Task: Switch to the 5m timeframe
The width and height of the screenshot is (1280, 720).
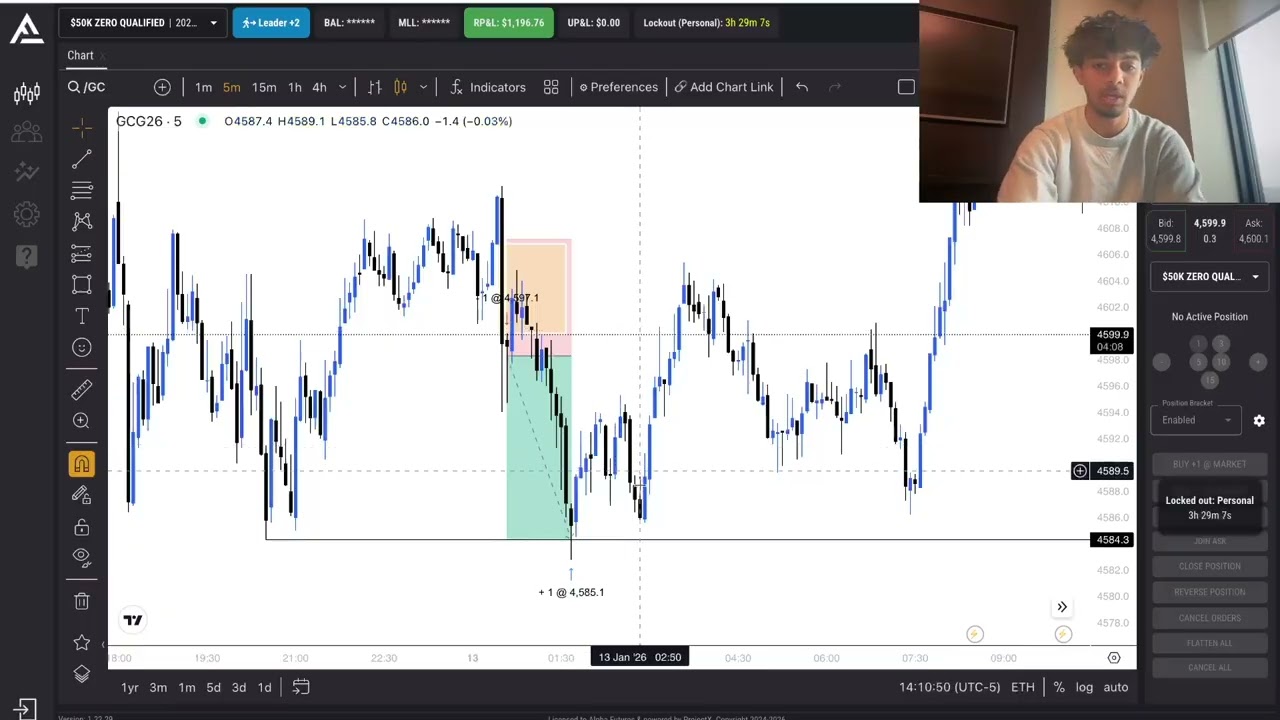Action: pos(231,87)
